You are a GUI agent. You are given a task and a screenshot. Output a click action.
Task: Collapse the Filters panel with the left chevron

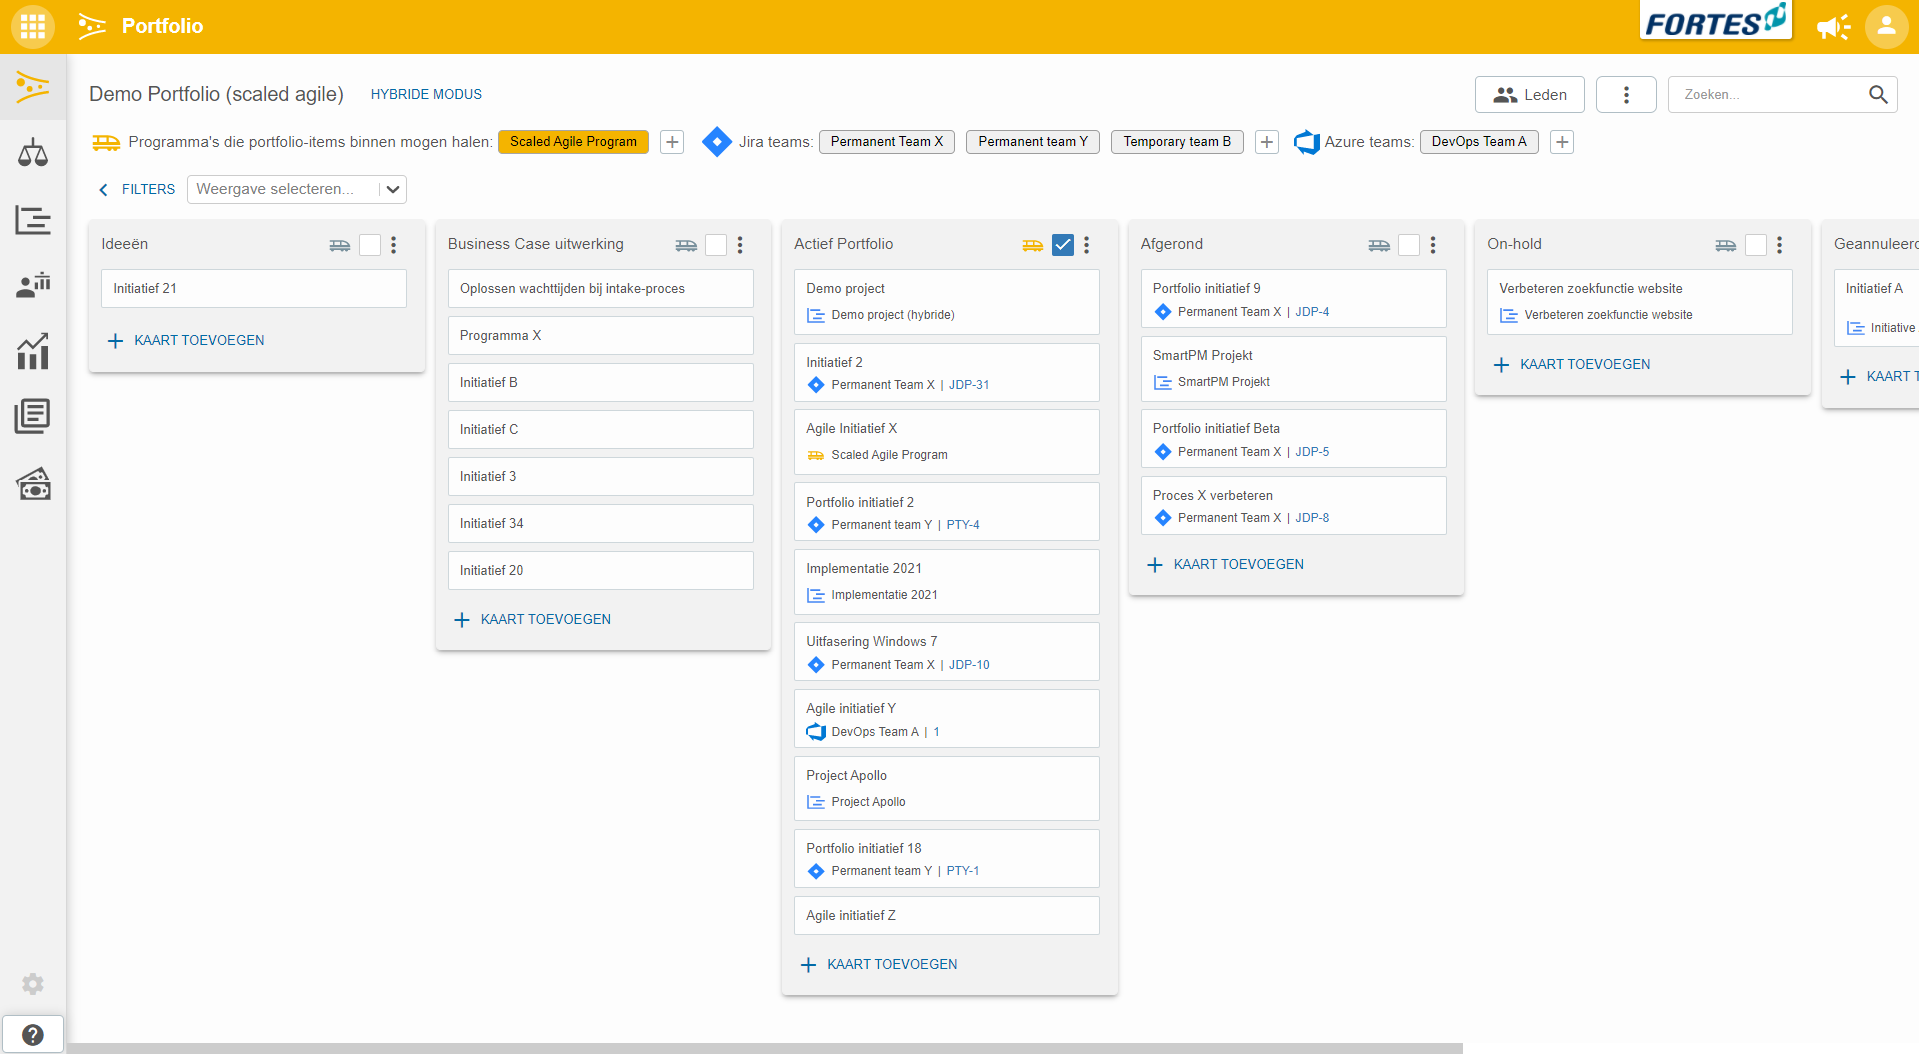[x=103, y=189]
